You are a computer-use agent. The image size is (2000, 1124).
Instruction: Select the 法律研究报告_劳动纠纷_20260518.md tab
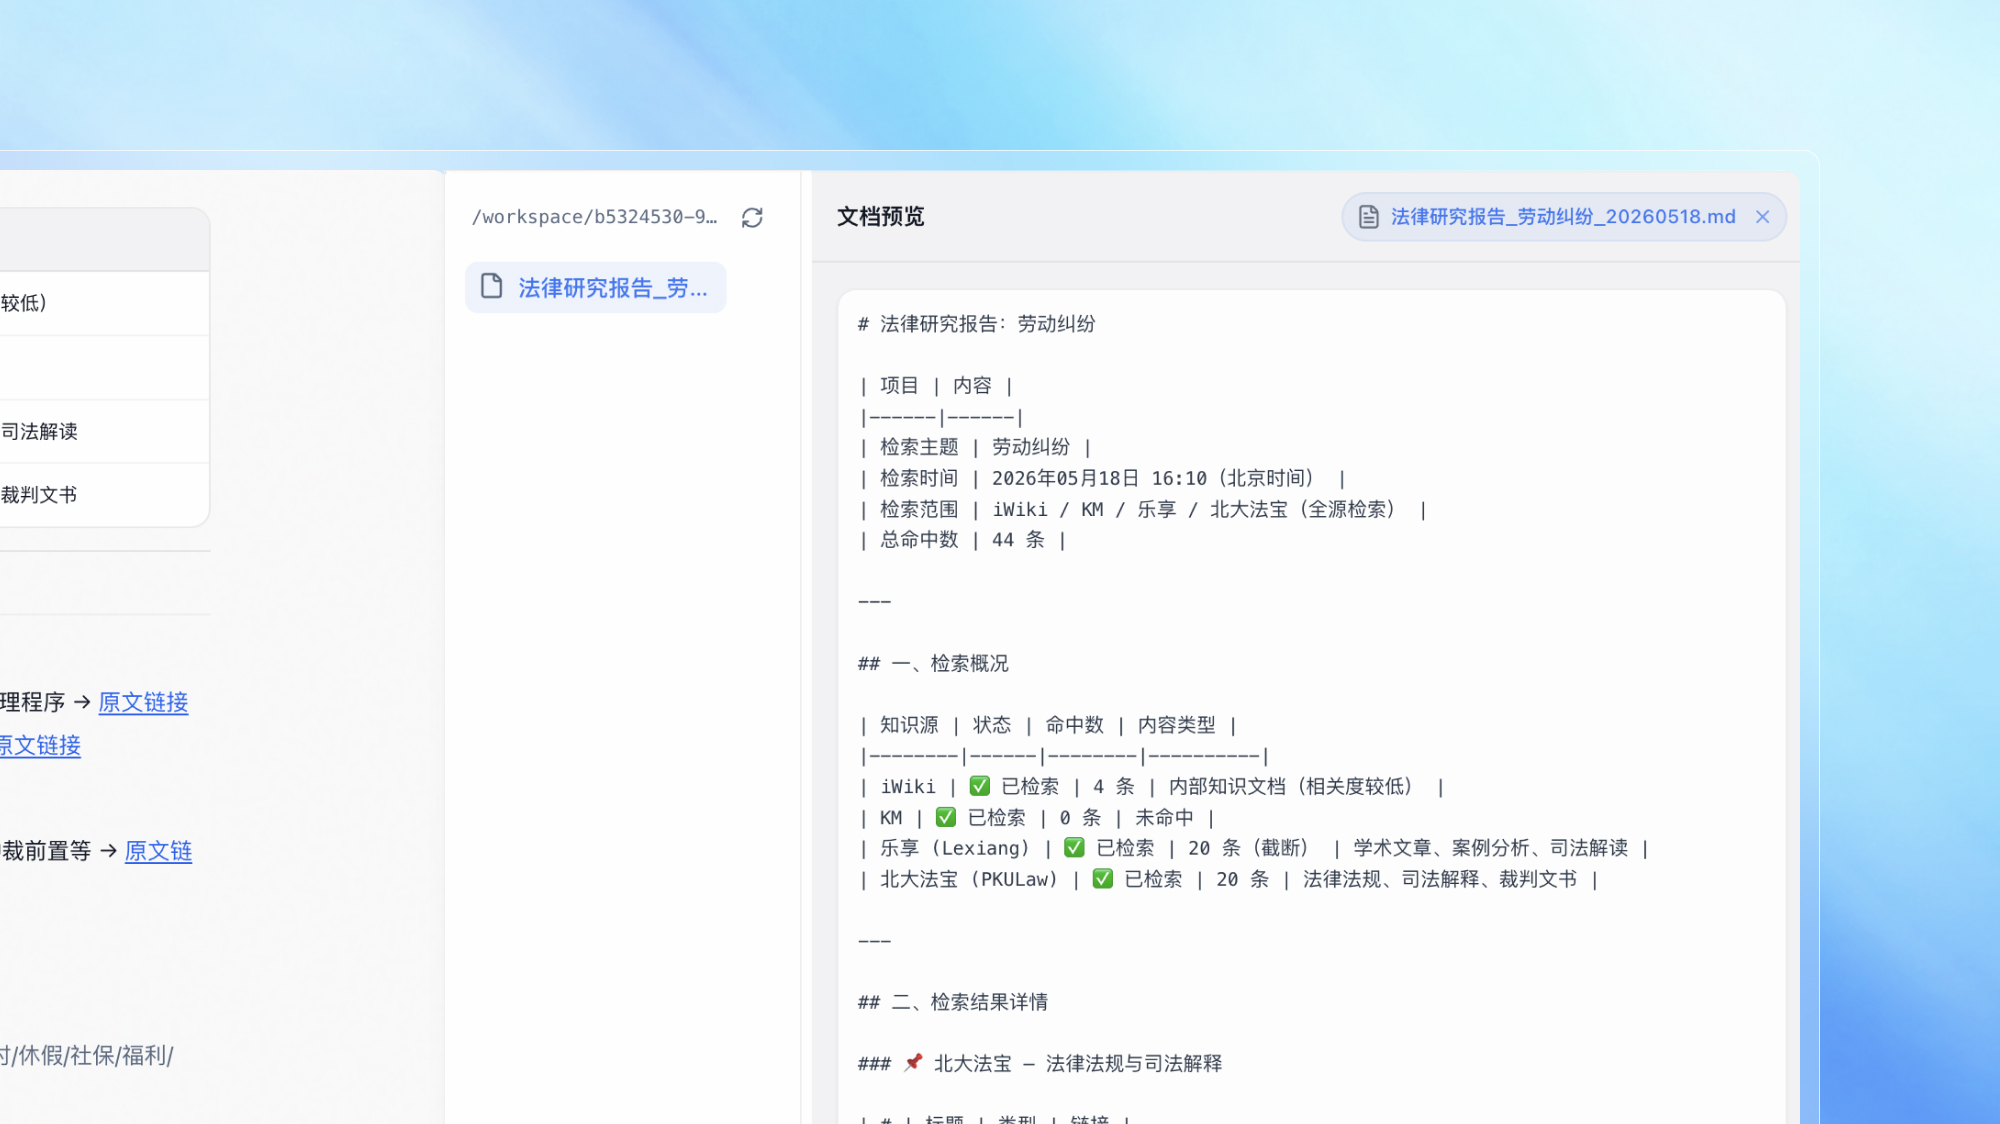(1563, 217)
